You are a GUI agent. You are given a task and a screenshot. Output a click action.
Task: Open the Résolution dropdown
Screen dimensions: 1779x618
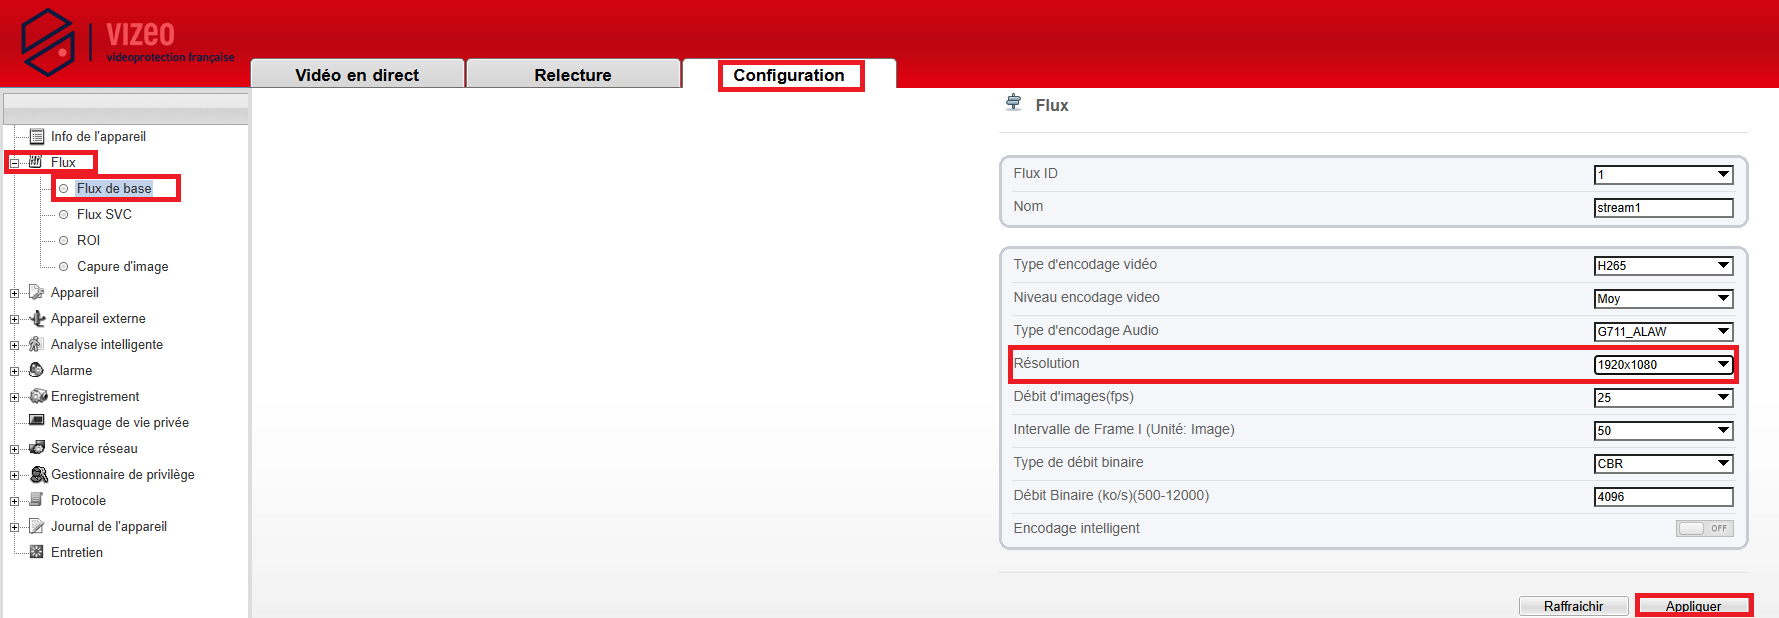tap(1663, 365)
